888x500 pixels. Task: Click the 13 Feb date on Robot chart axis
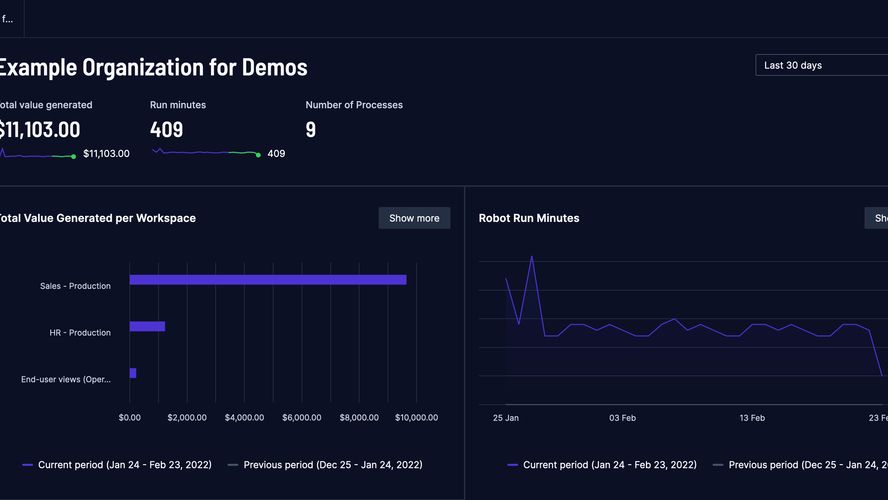pos(751,417)
